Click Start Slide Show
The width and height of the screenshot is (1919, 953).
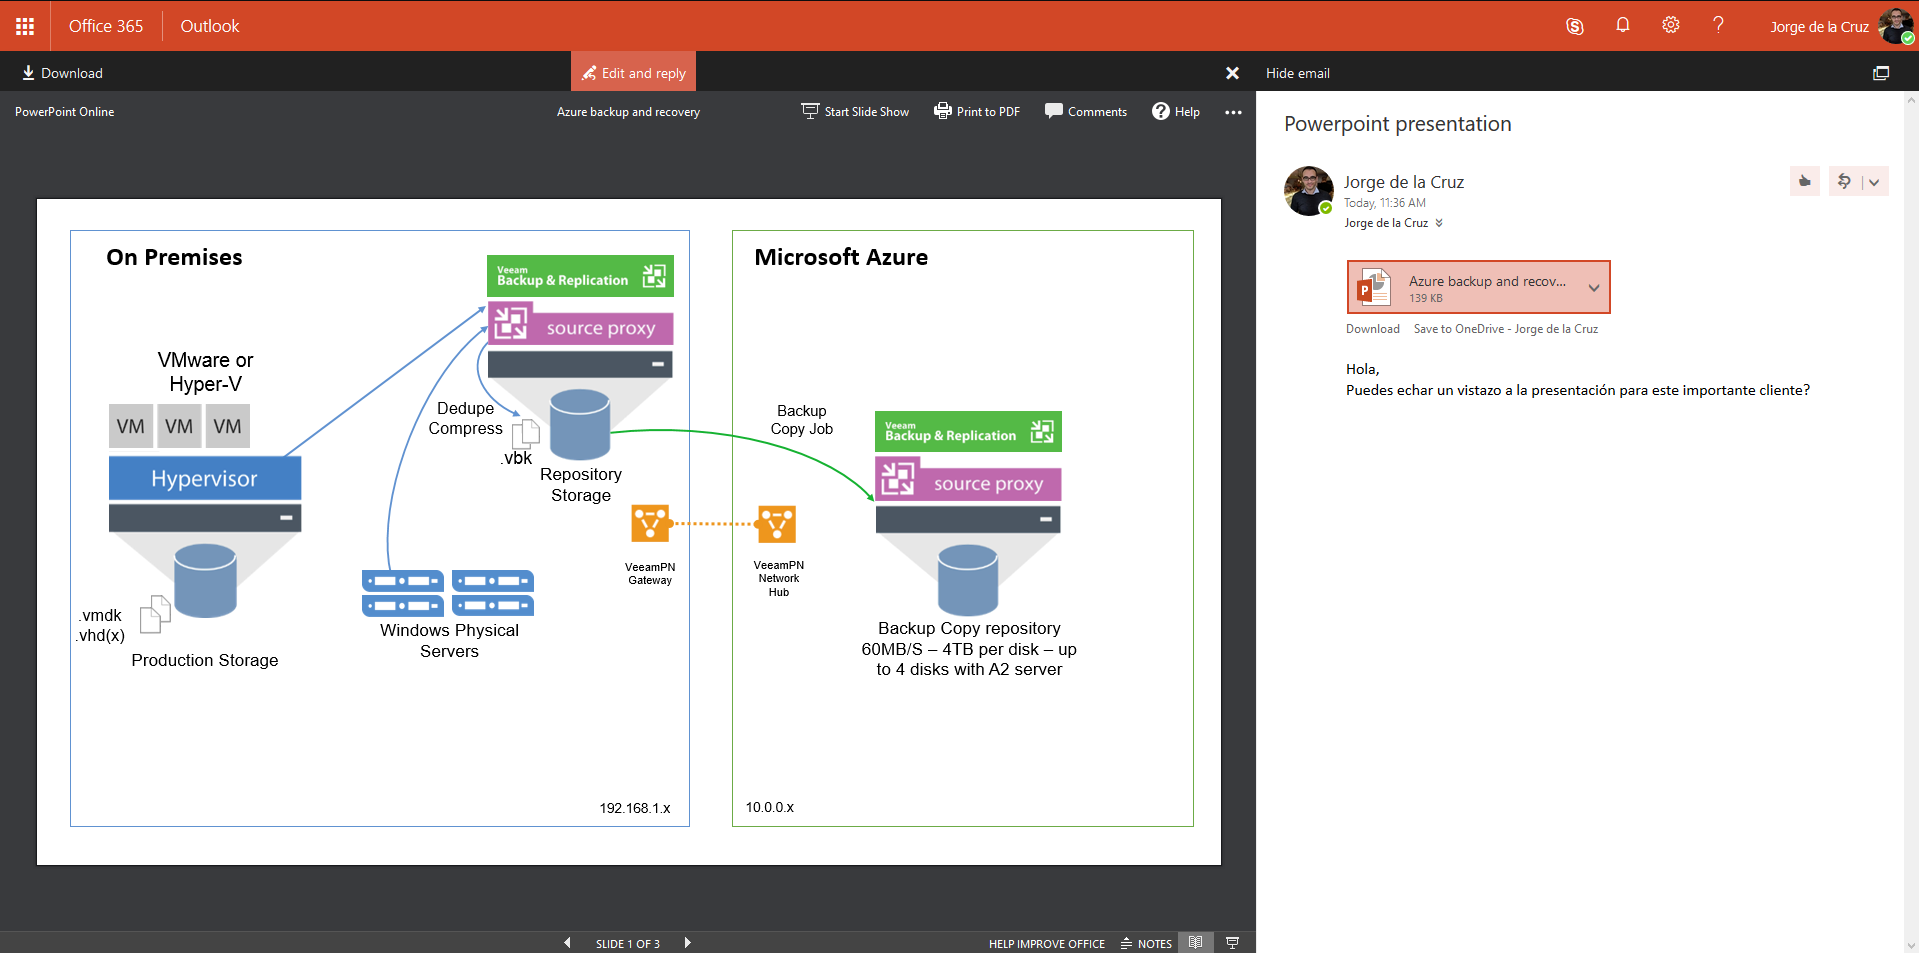(x=855, y=111)
